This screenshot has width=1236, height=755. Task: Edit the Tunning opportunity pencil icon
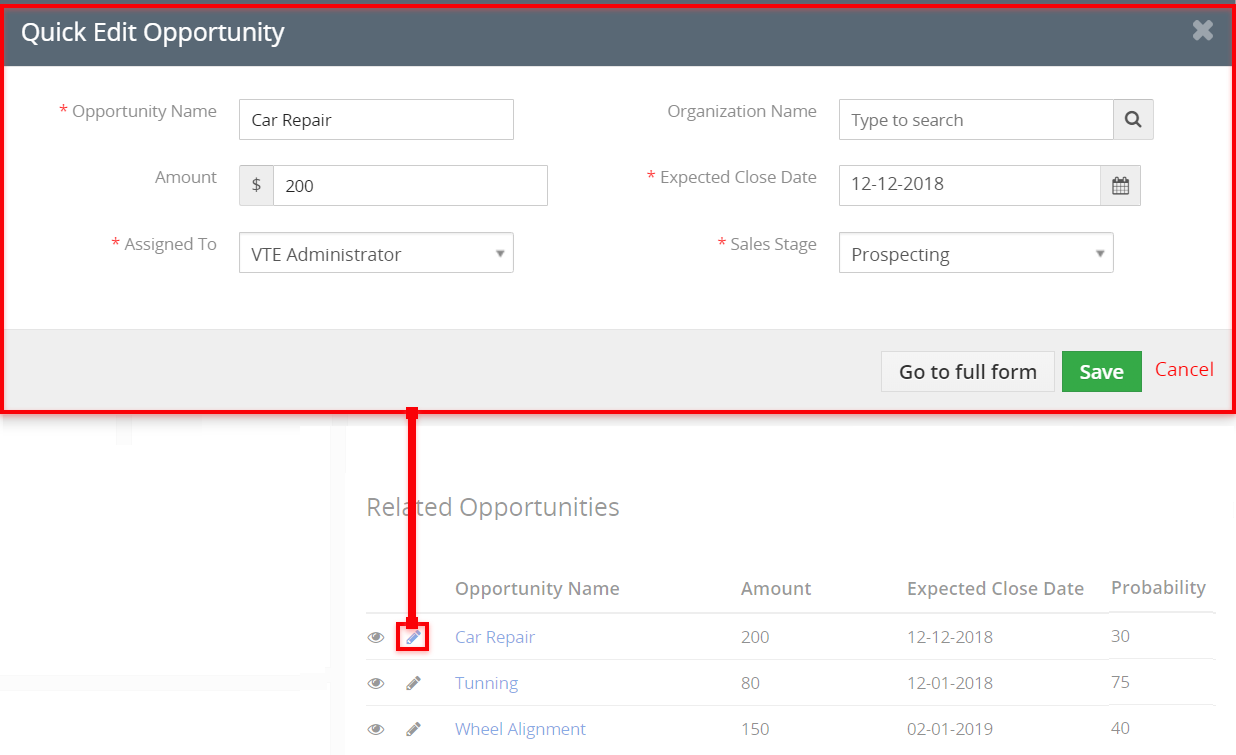[413, 683]
